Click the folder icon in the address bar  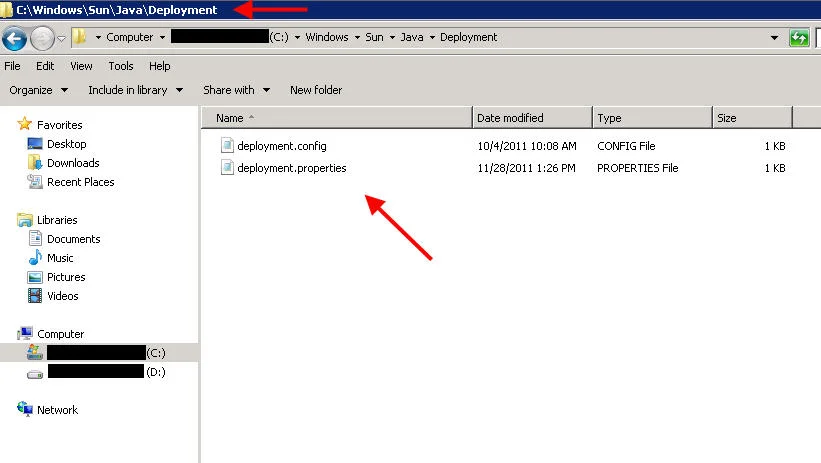point(79,37)
